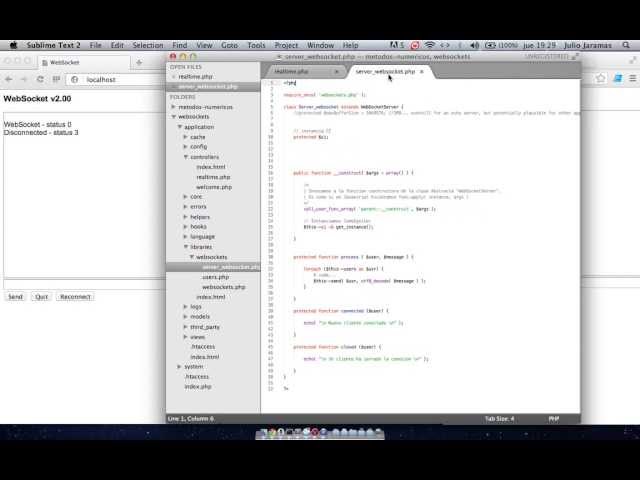Open welcome.php in the controllers folder
The width and height of the screenshot is (640, 480).
[214, 187]
